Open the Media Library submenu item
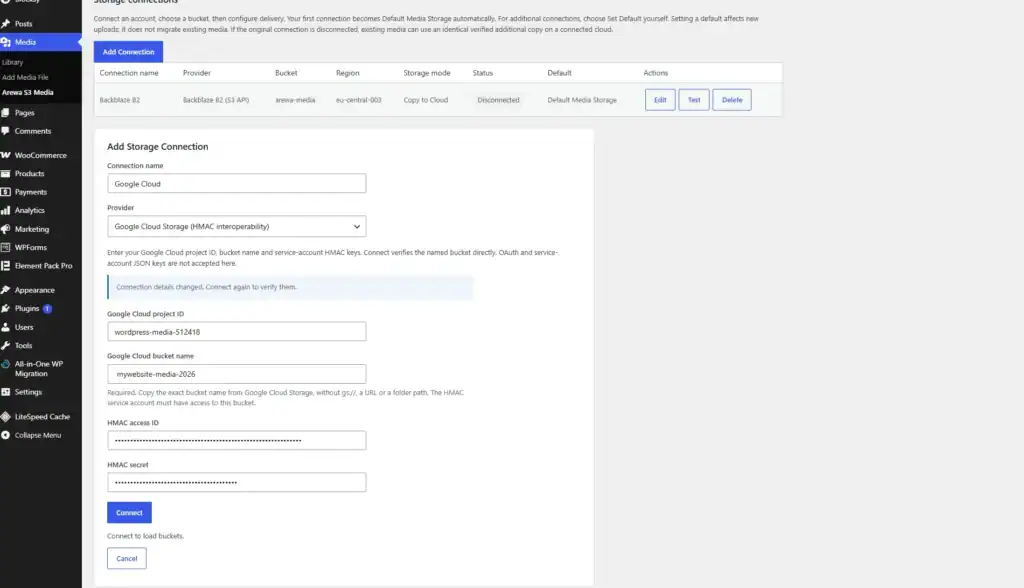The image size is (1024, 588). 12,62
